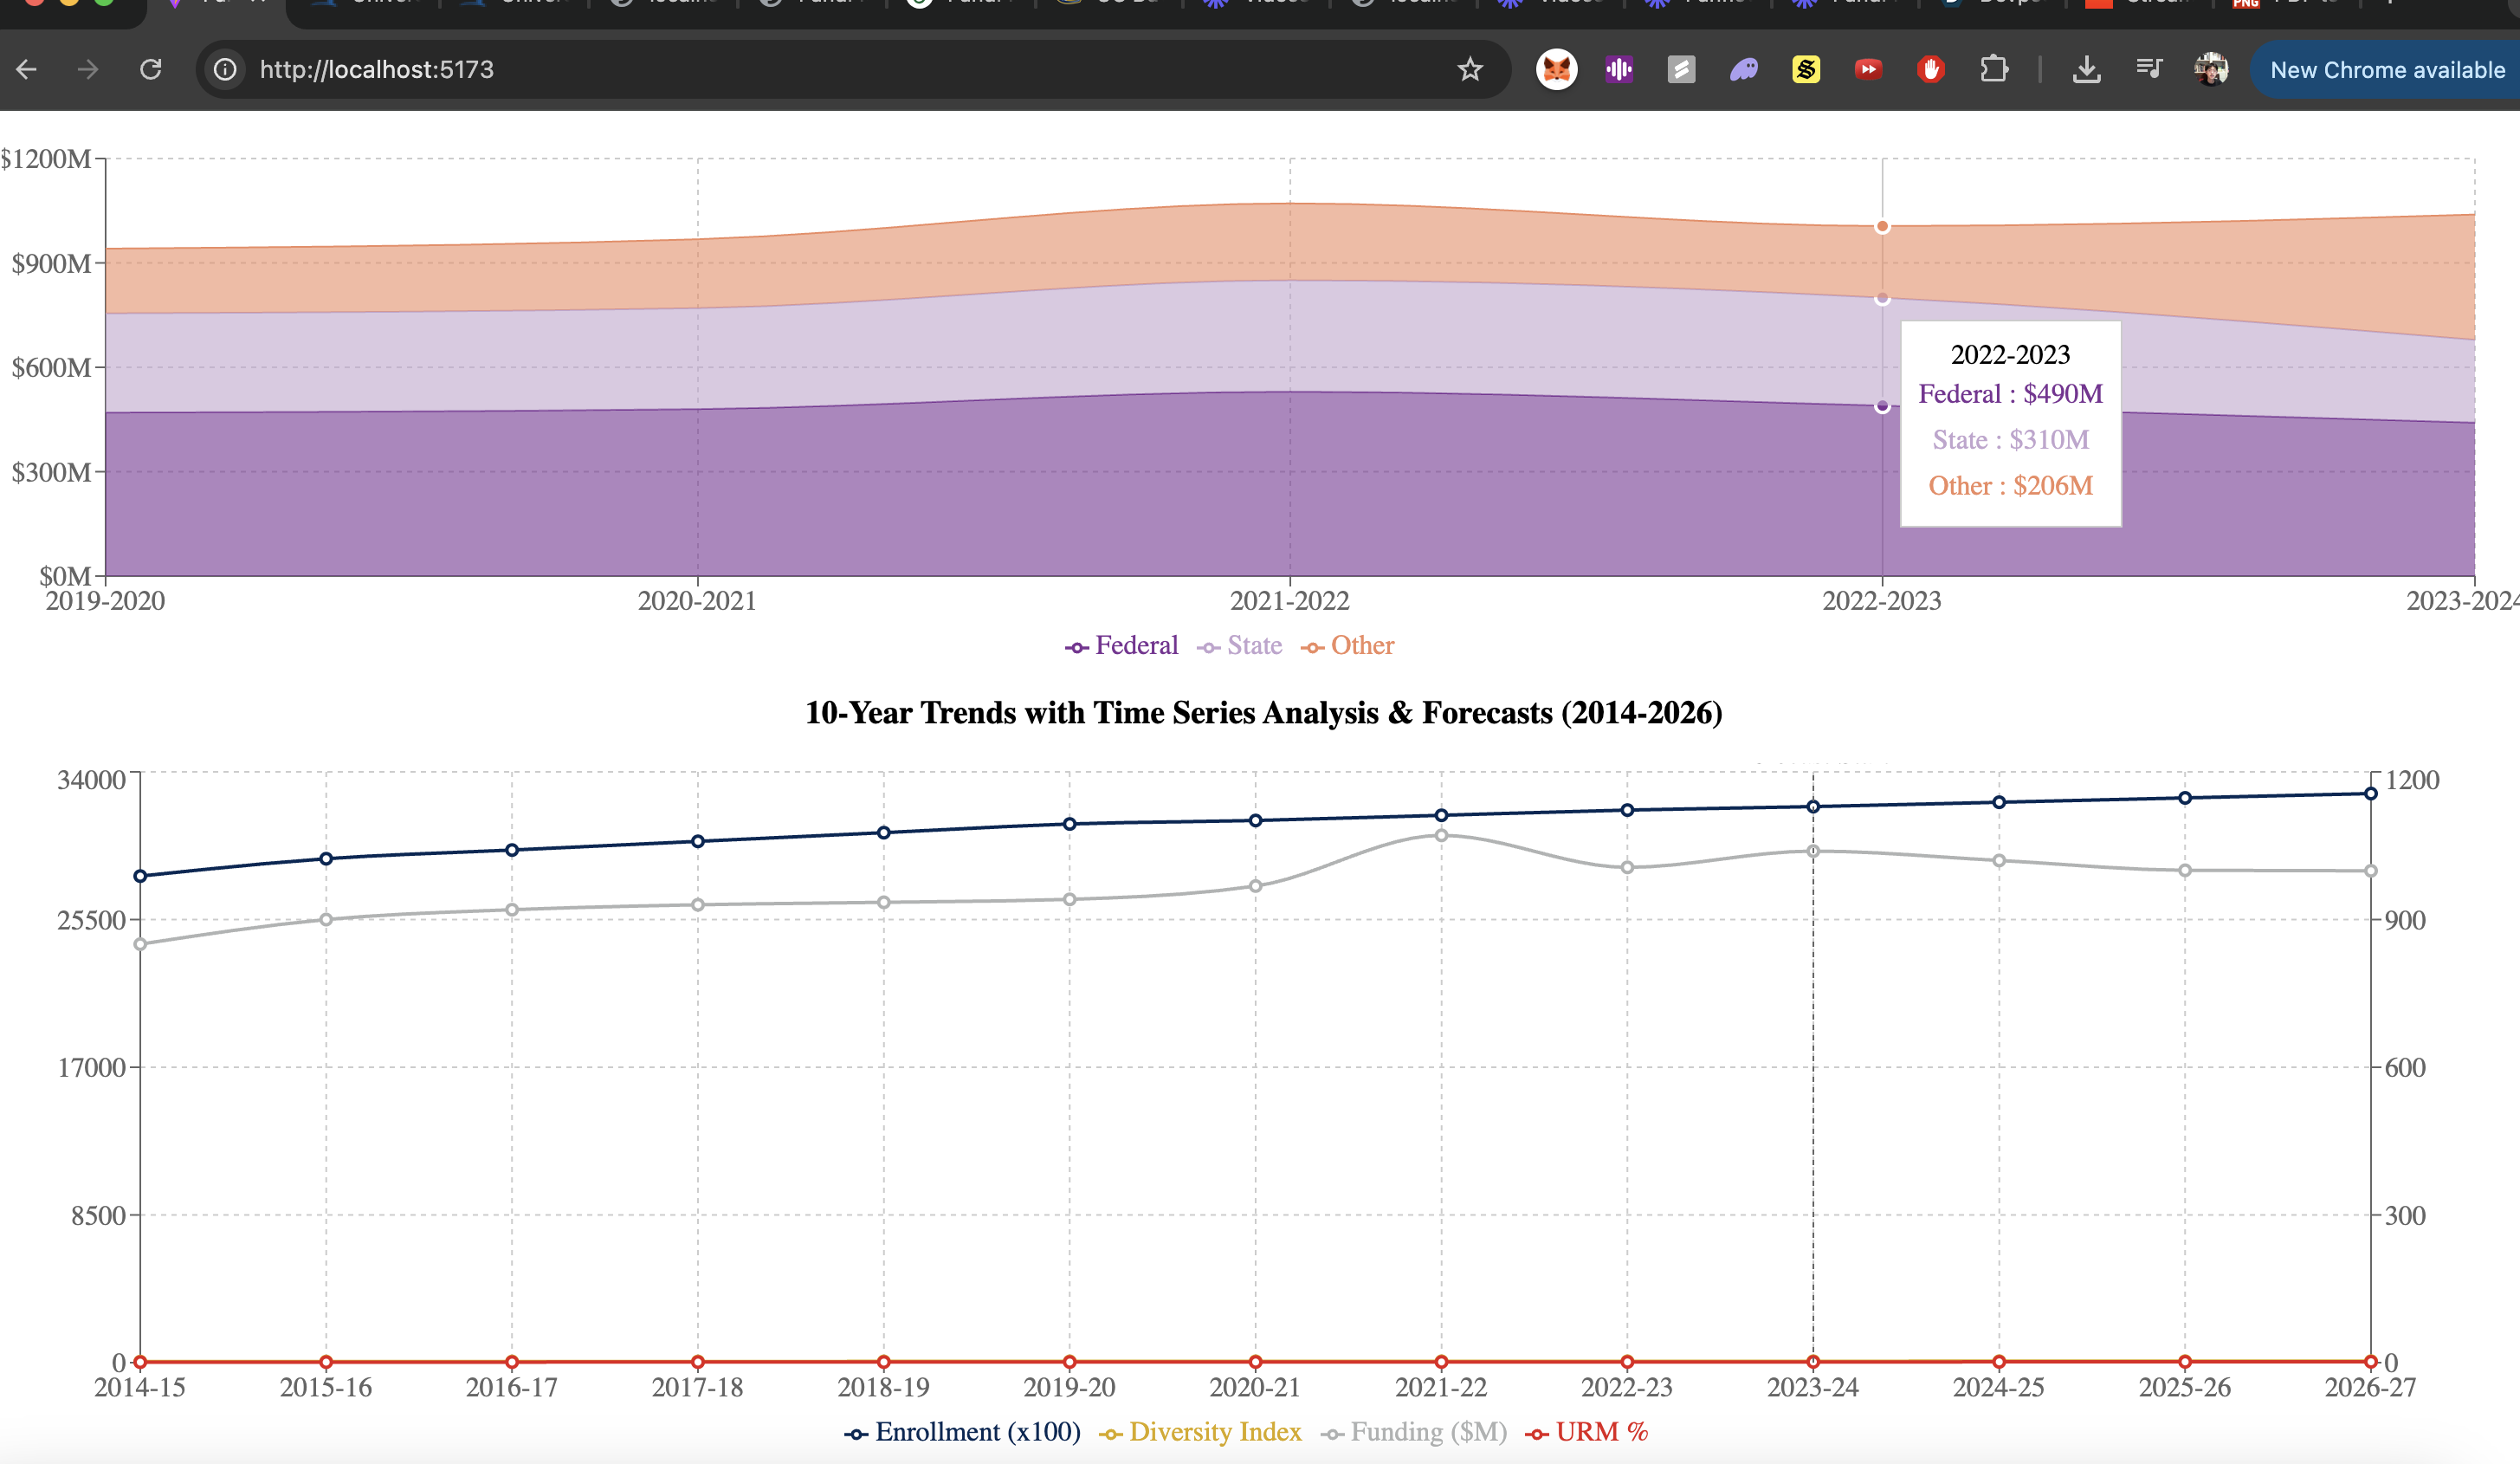Screen dimensions: 2520x1464
Task: Click the yellow S extension icon
Action: click(1806, 69)
